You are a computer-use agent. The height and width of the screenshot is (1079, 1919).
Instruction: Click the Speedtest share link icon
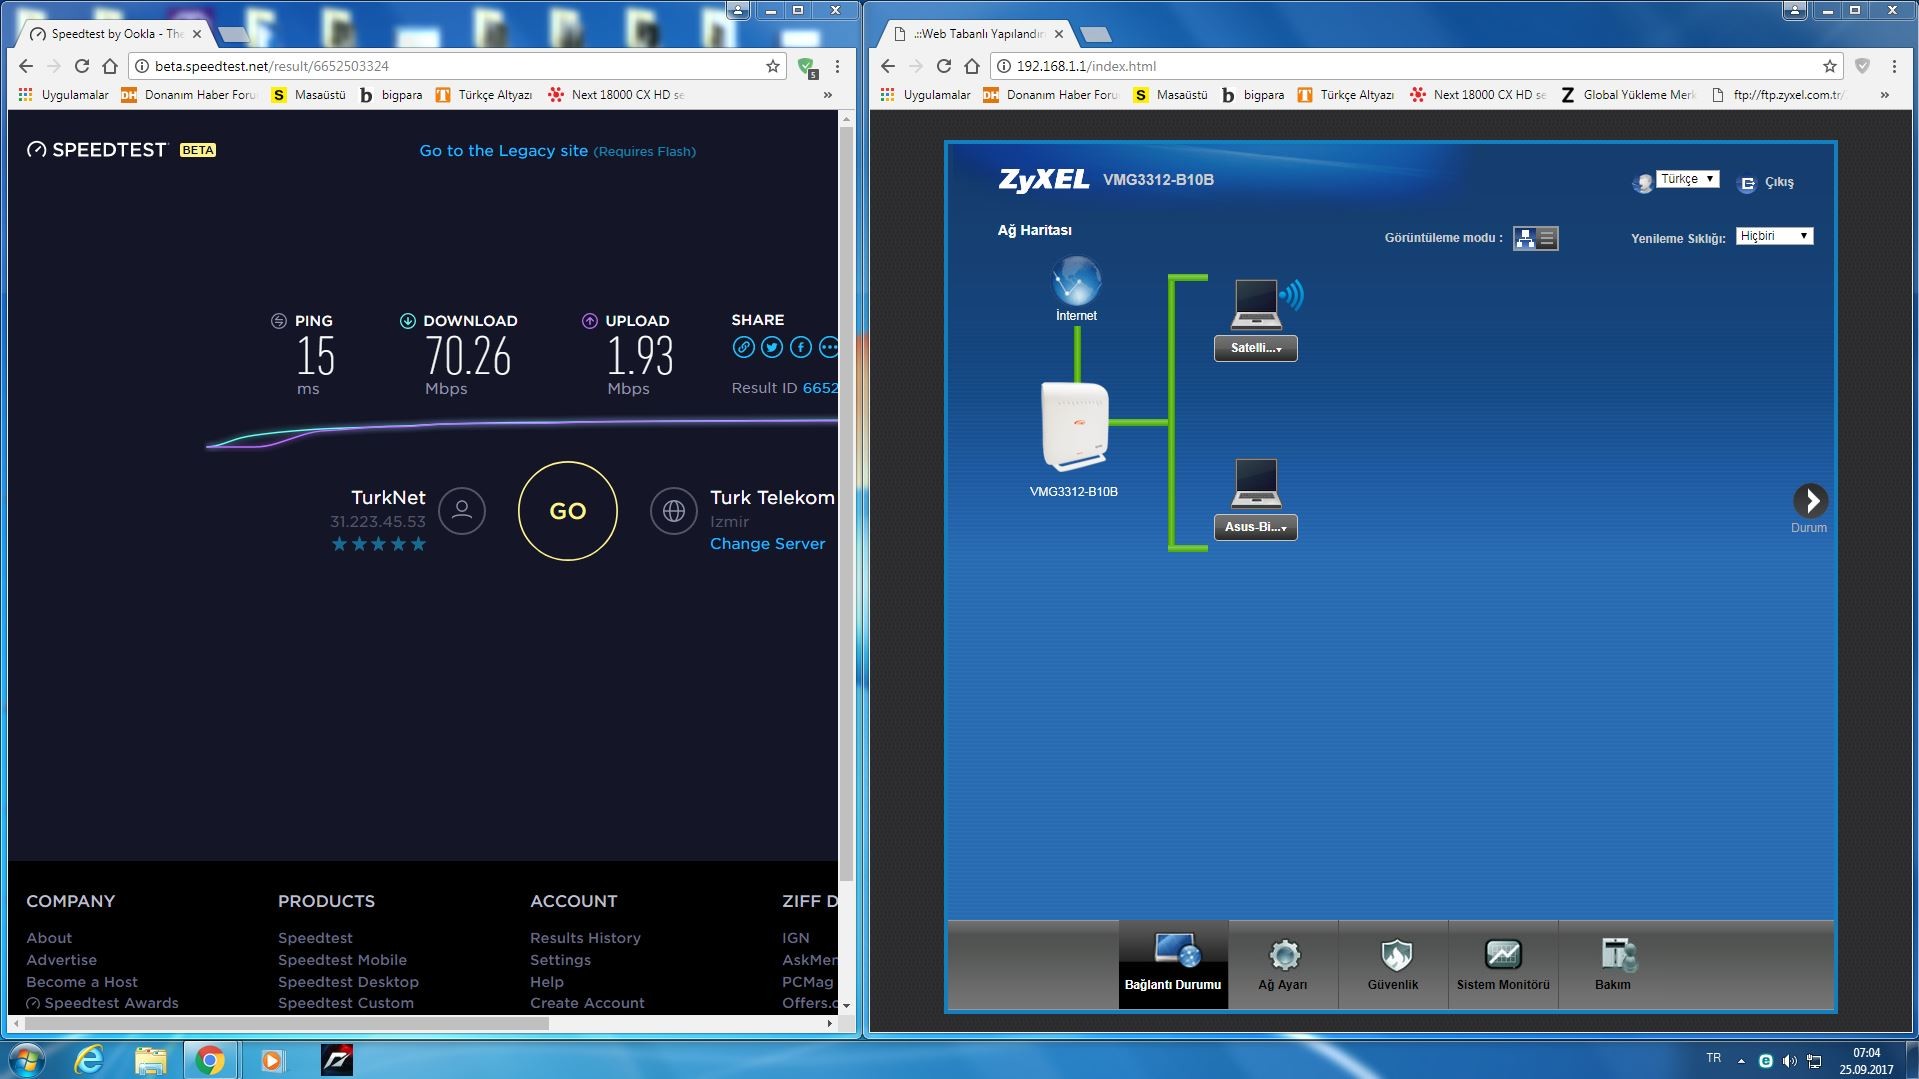pos(743,347)
